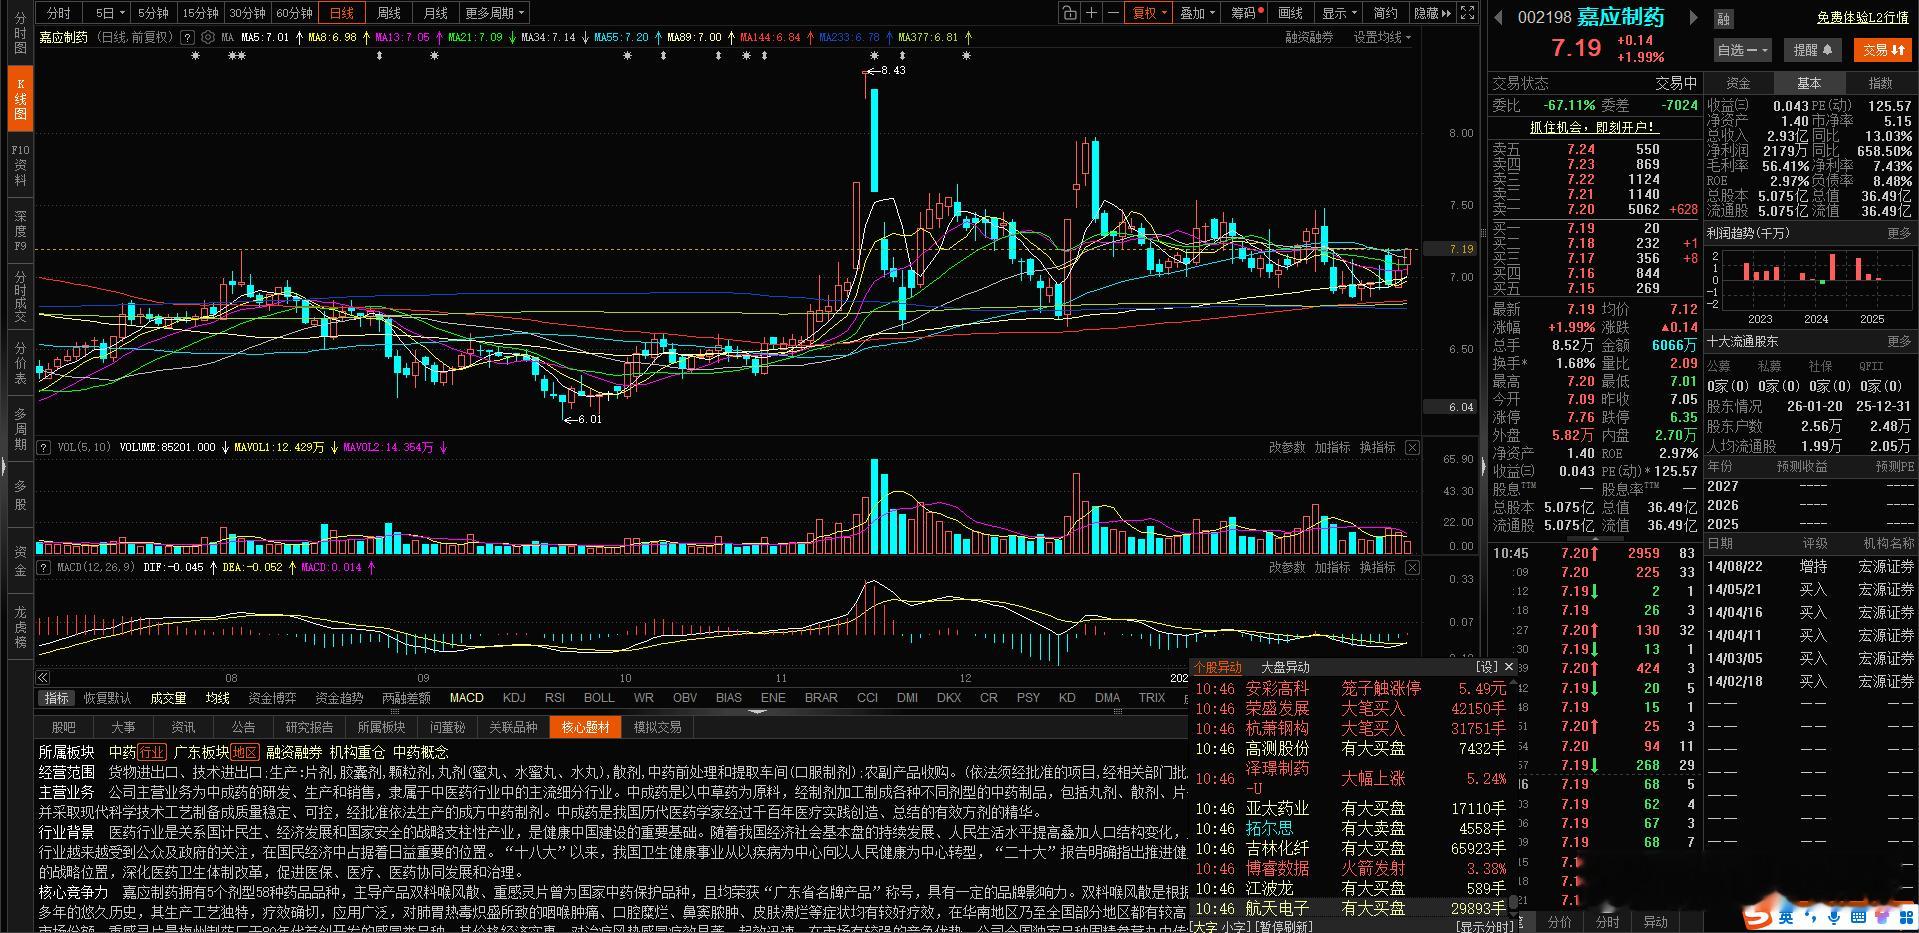Switch chart to 周线 weekly period
The image size is (1919, 933).
[x=389, y=13]
